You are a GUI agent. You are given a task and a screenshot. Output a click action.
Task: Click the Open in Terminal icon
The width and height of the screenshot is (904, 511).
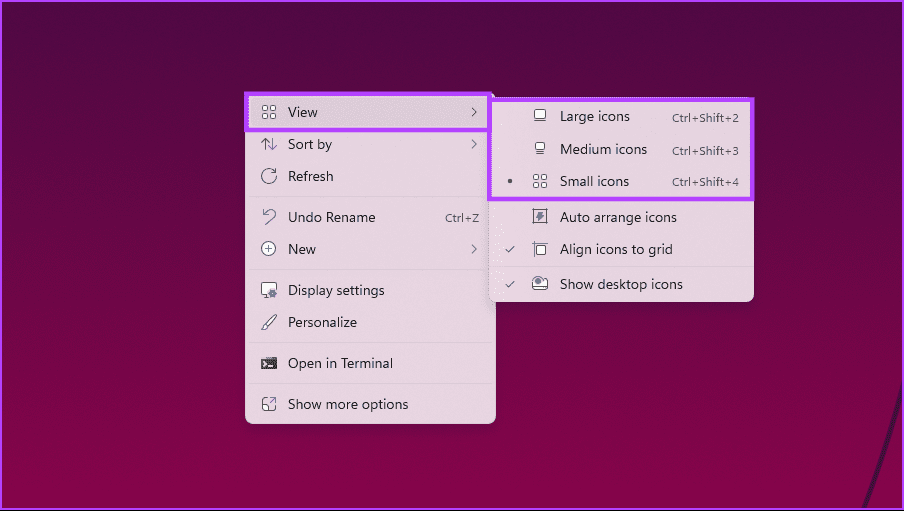(269, 363)
